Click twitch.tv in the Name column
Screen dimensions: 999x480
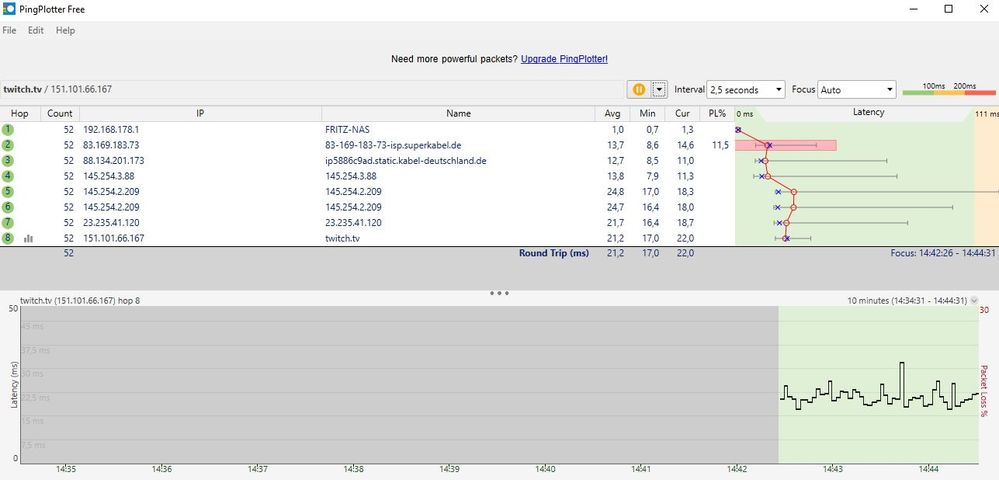click(x=343, y=238)
